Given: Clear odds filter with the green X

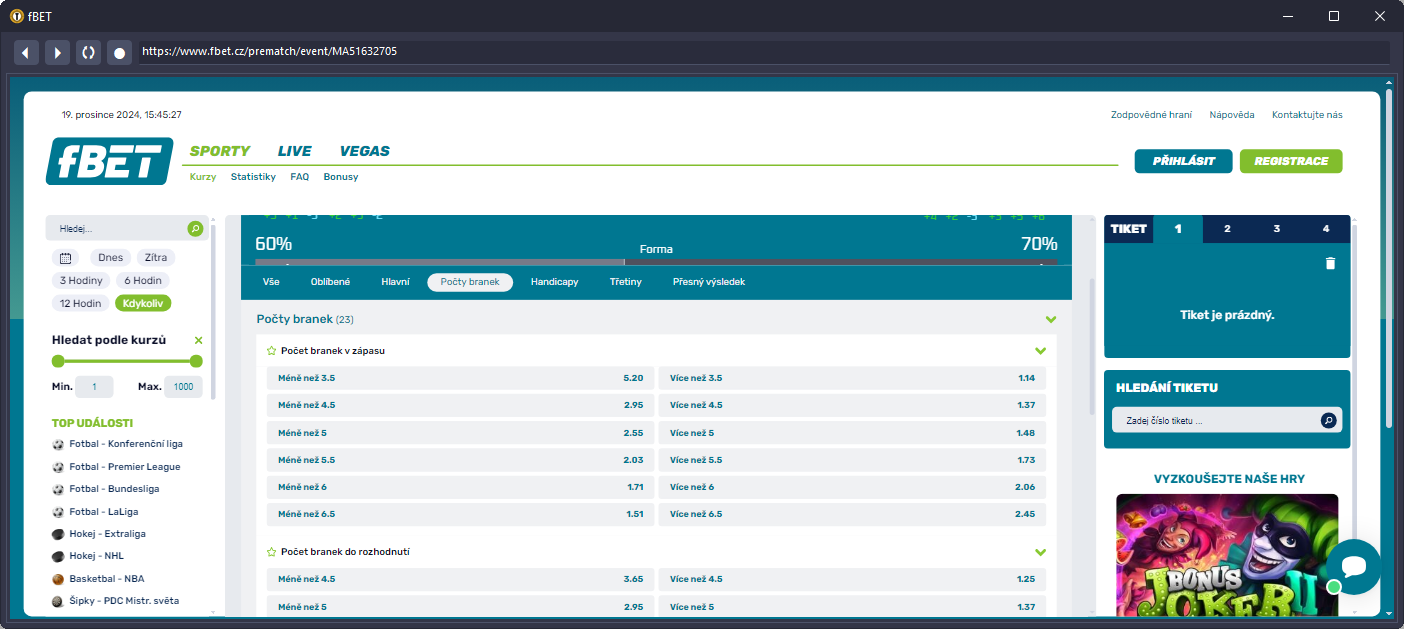Looking at the screenshot, I should click(x=198, y=340).
